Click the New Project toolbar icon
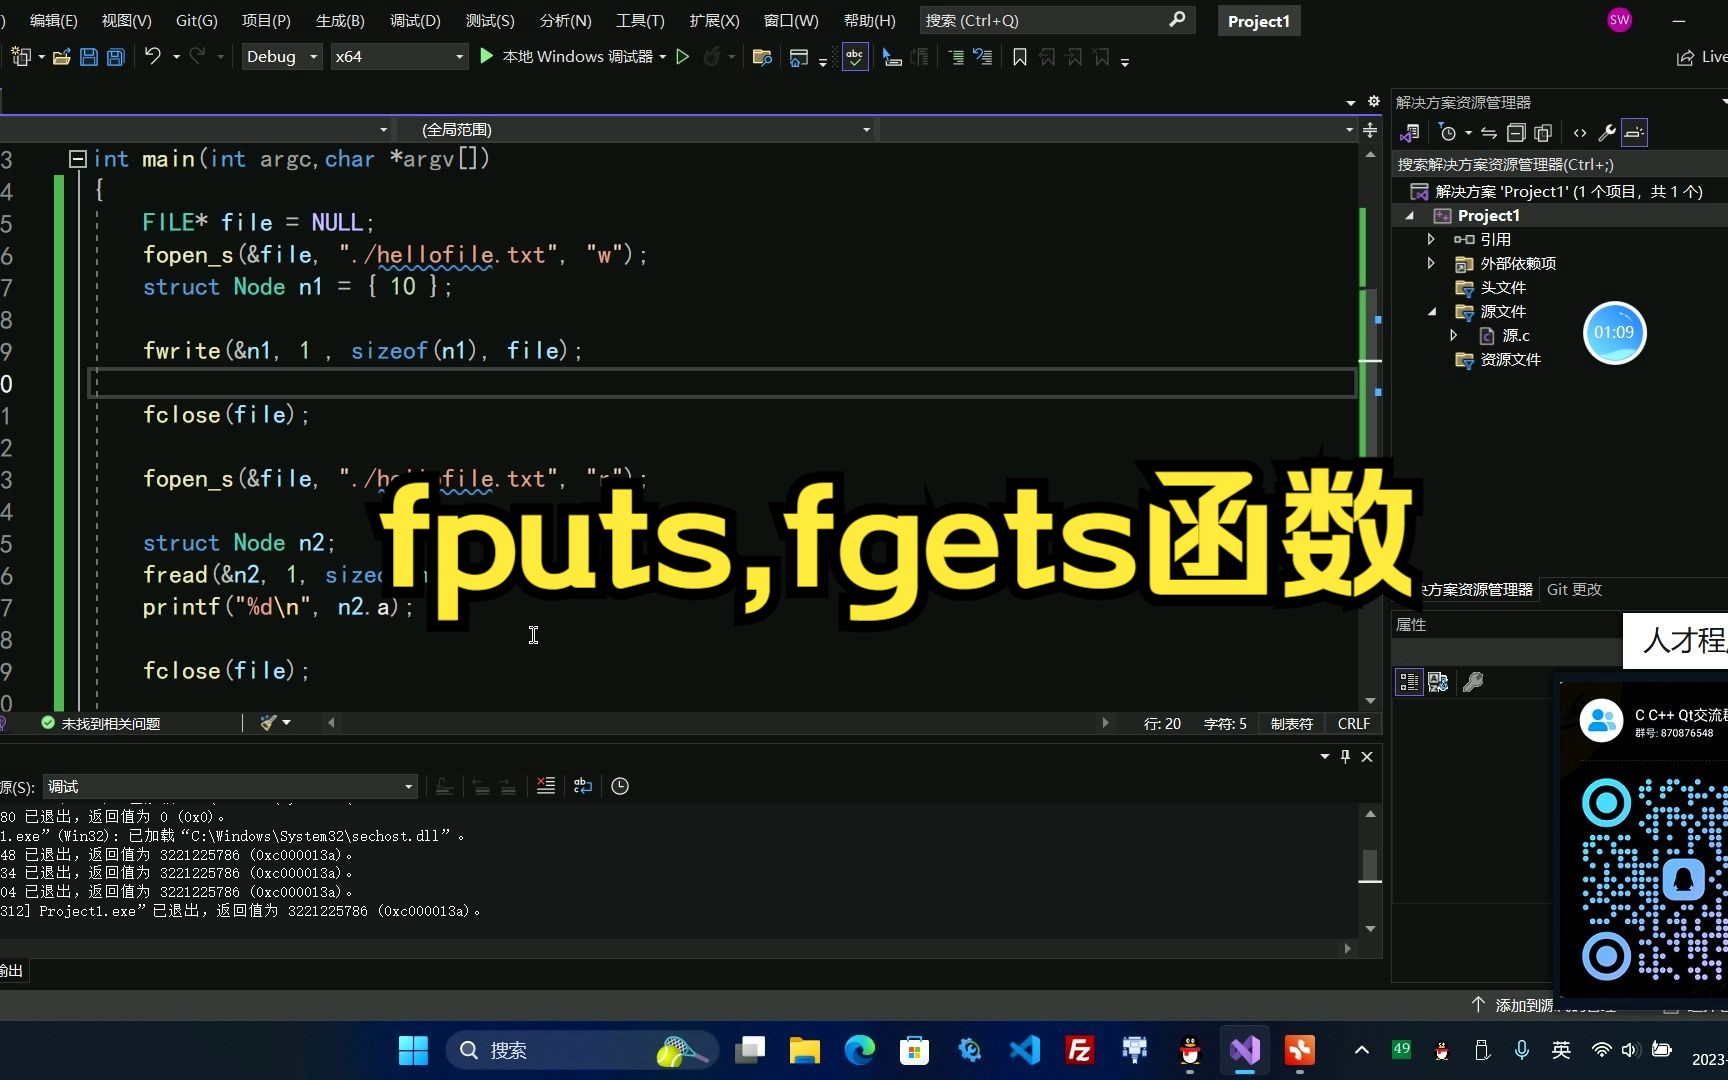The width and height of the screenshot is (1728, 1080). click(21, 57)
